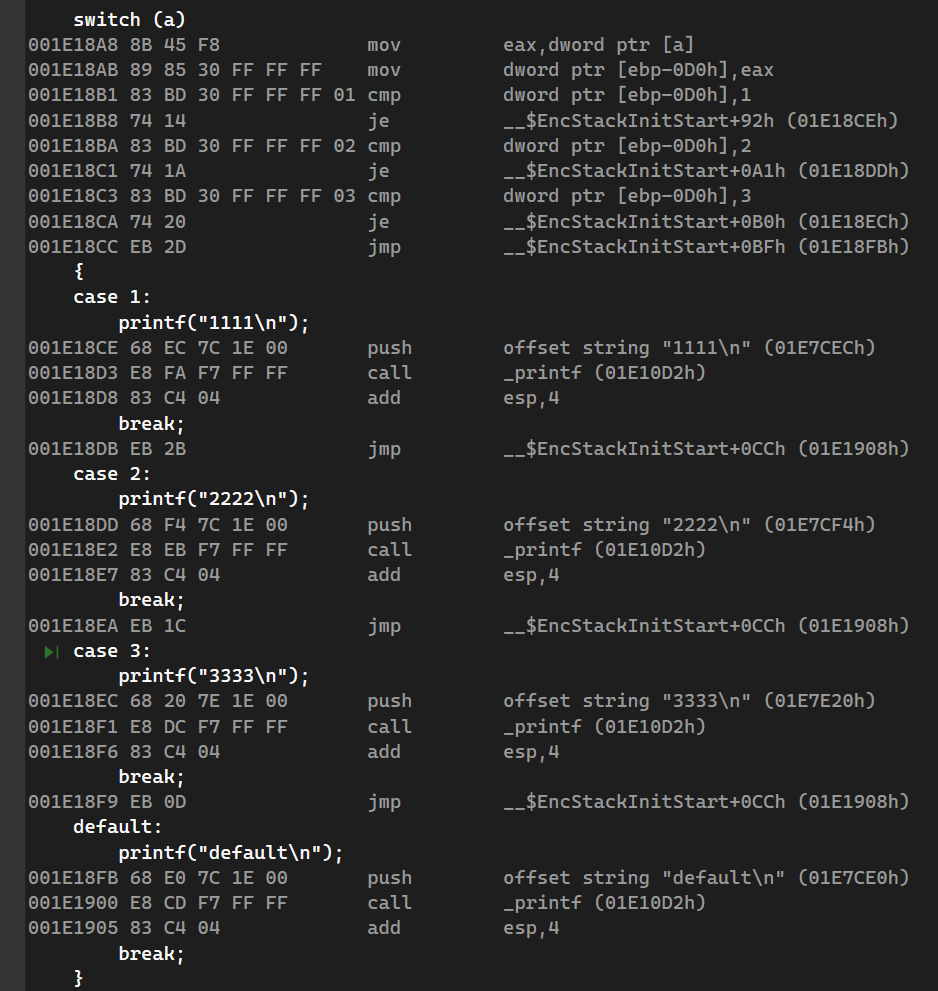Place cursor on the printf("2222\n") source line
The height and width of the screenshot is (991, 938).
(x=214, y=499)
